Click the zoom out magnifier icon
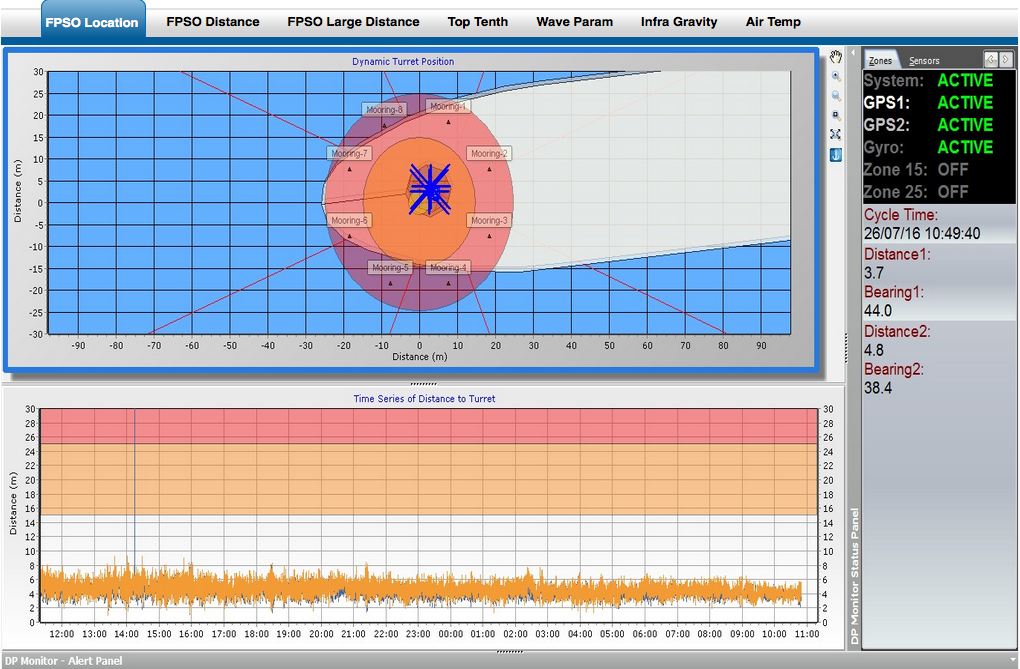The image size is (1020, 669). click(836, 95)
